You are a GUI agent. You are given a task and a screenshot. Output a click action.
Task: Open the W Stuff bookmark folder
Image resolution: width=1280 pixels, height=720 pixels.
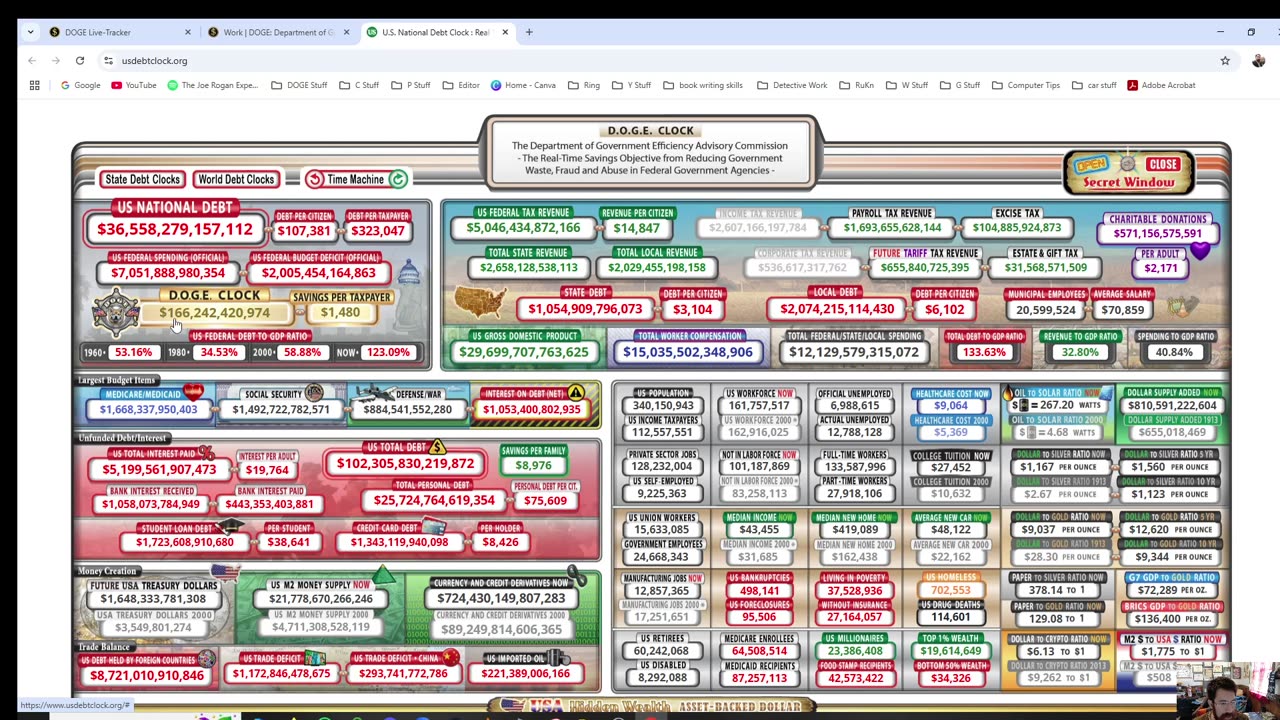(907, 85)
